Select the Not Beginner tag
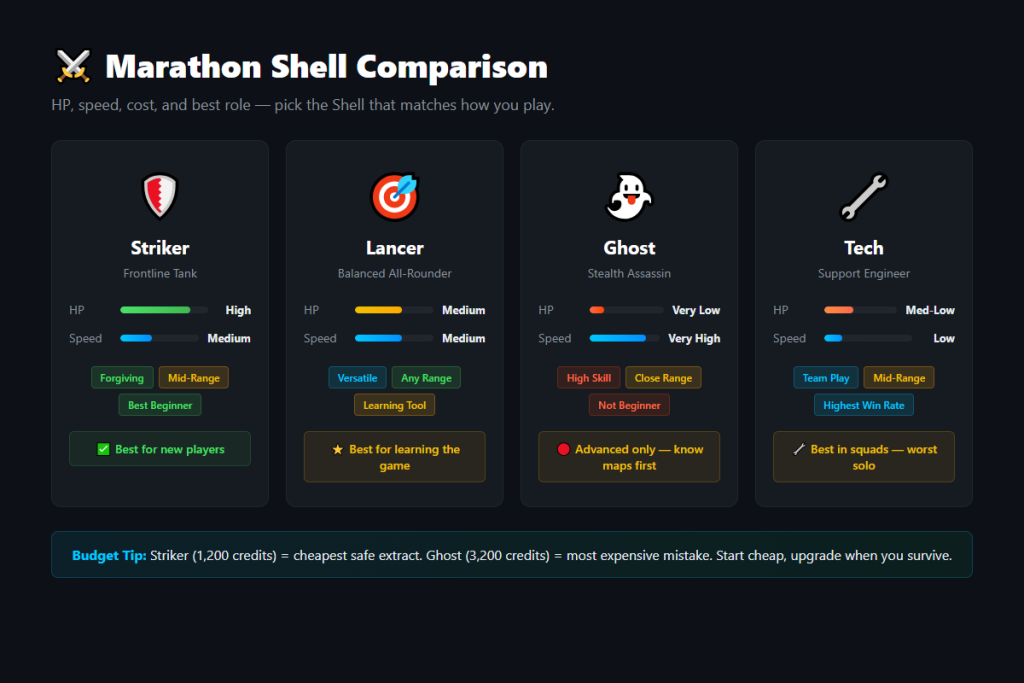Image resolution: width=1024 pixels, height=683 pixels. coord(629,405)
